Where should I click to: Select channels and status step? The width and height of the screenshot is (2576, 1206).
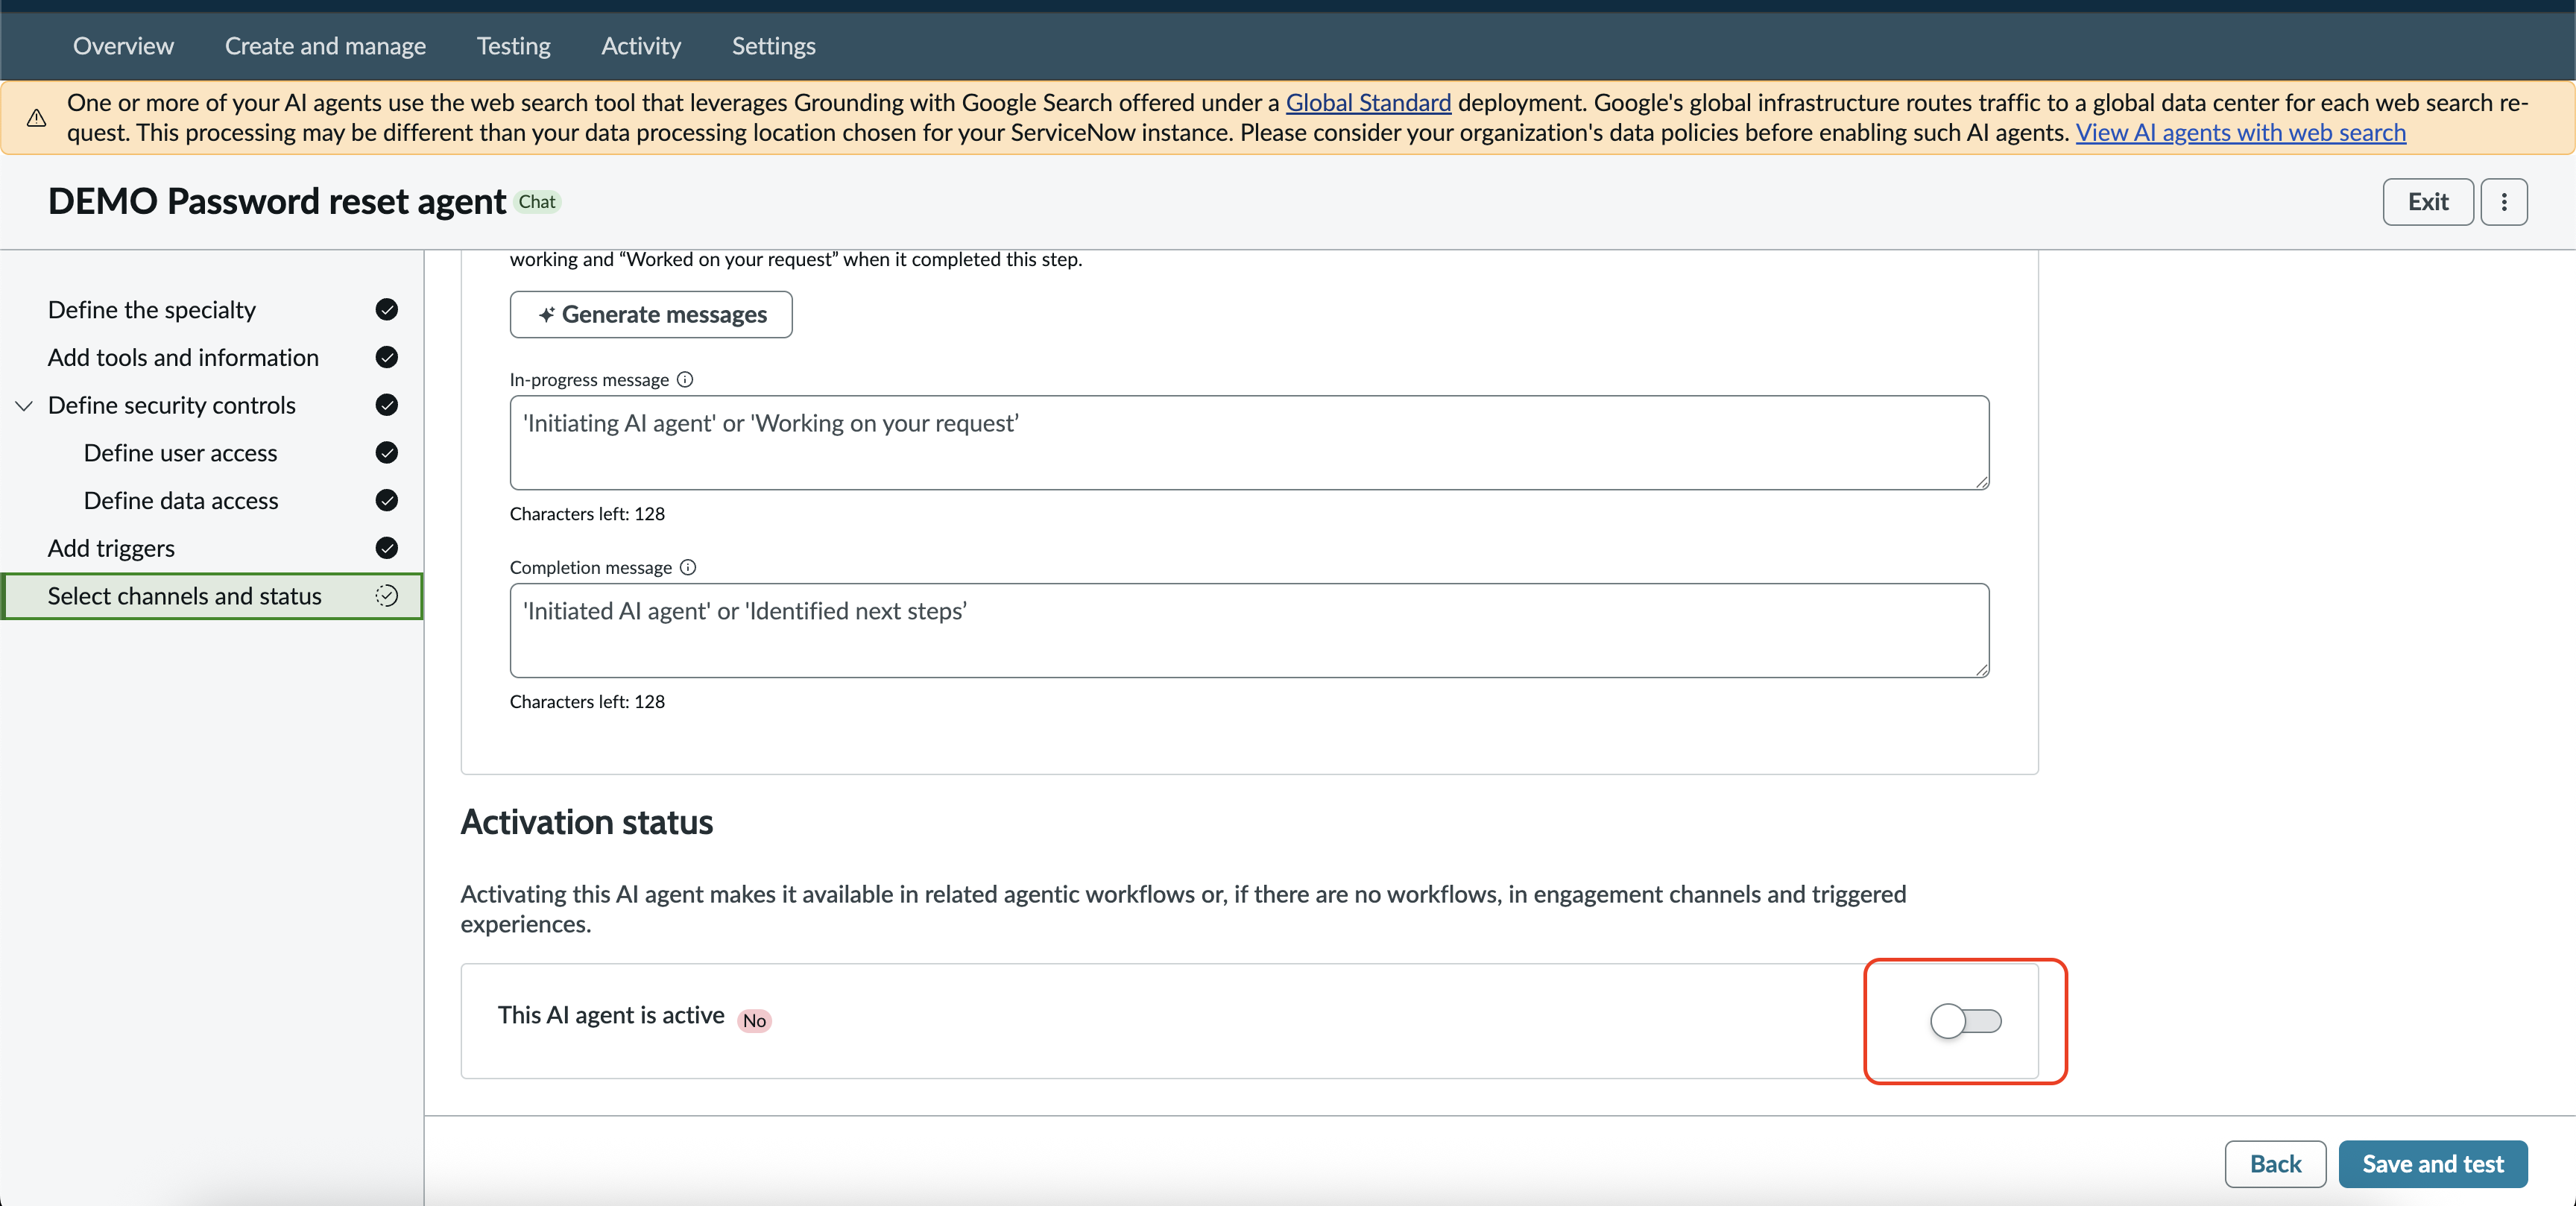pyautogui.click(x=212, y=596)
